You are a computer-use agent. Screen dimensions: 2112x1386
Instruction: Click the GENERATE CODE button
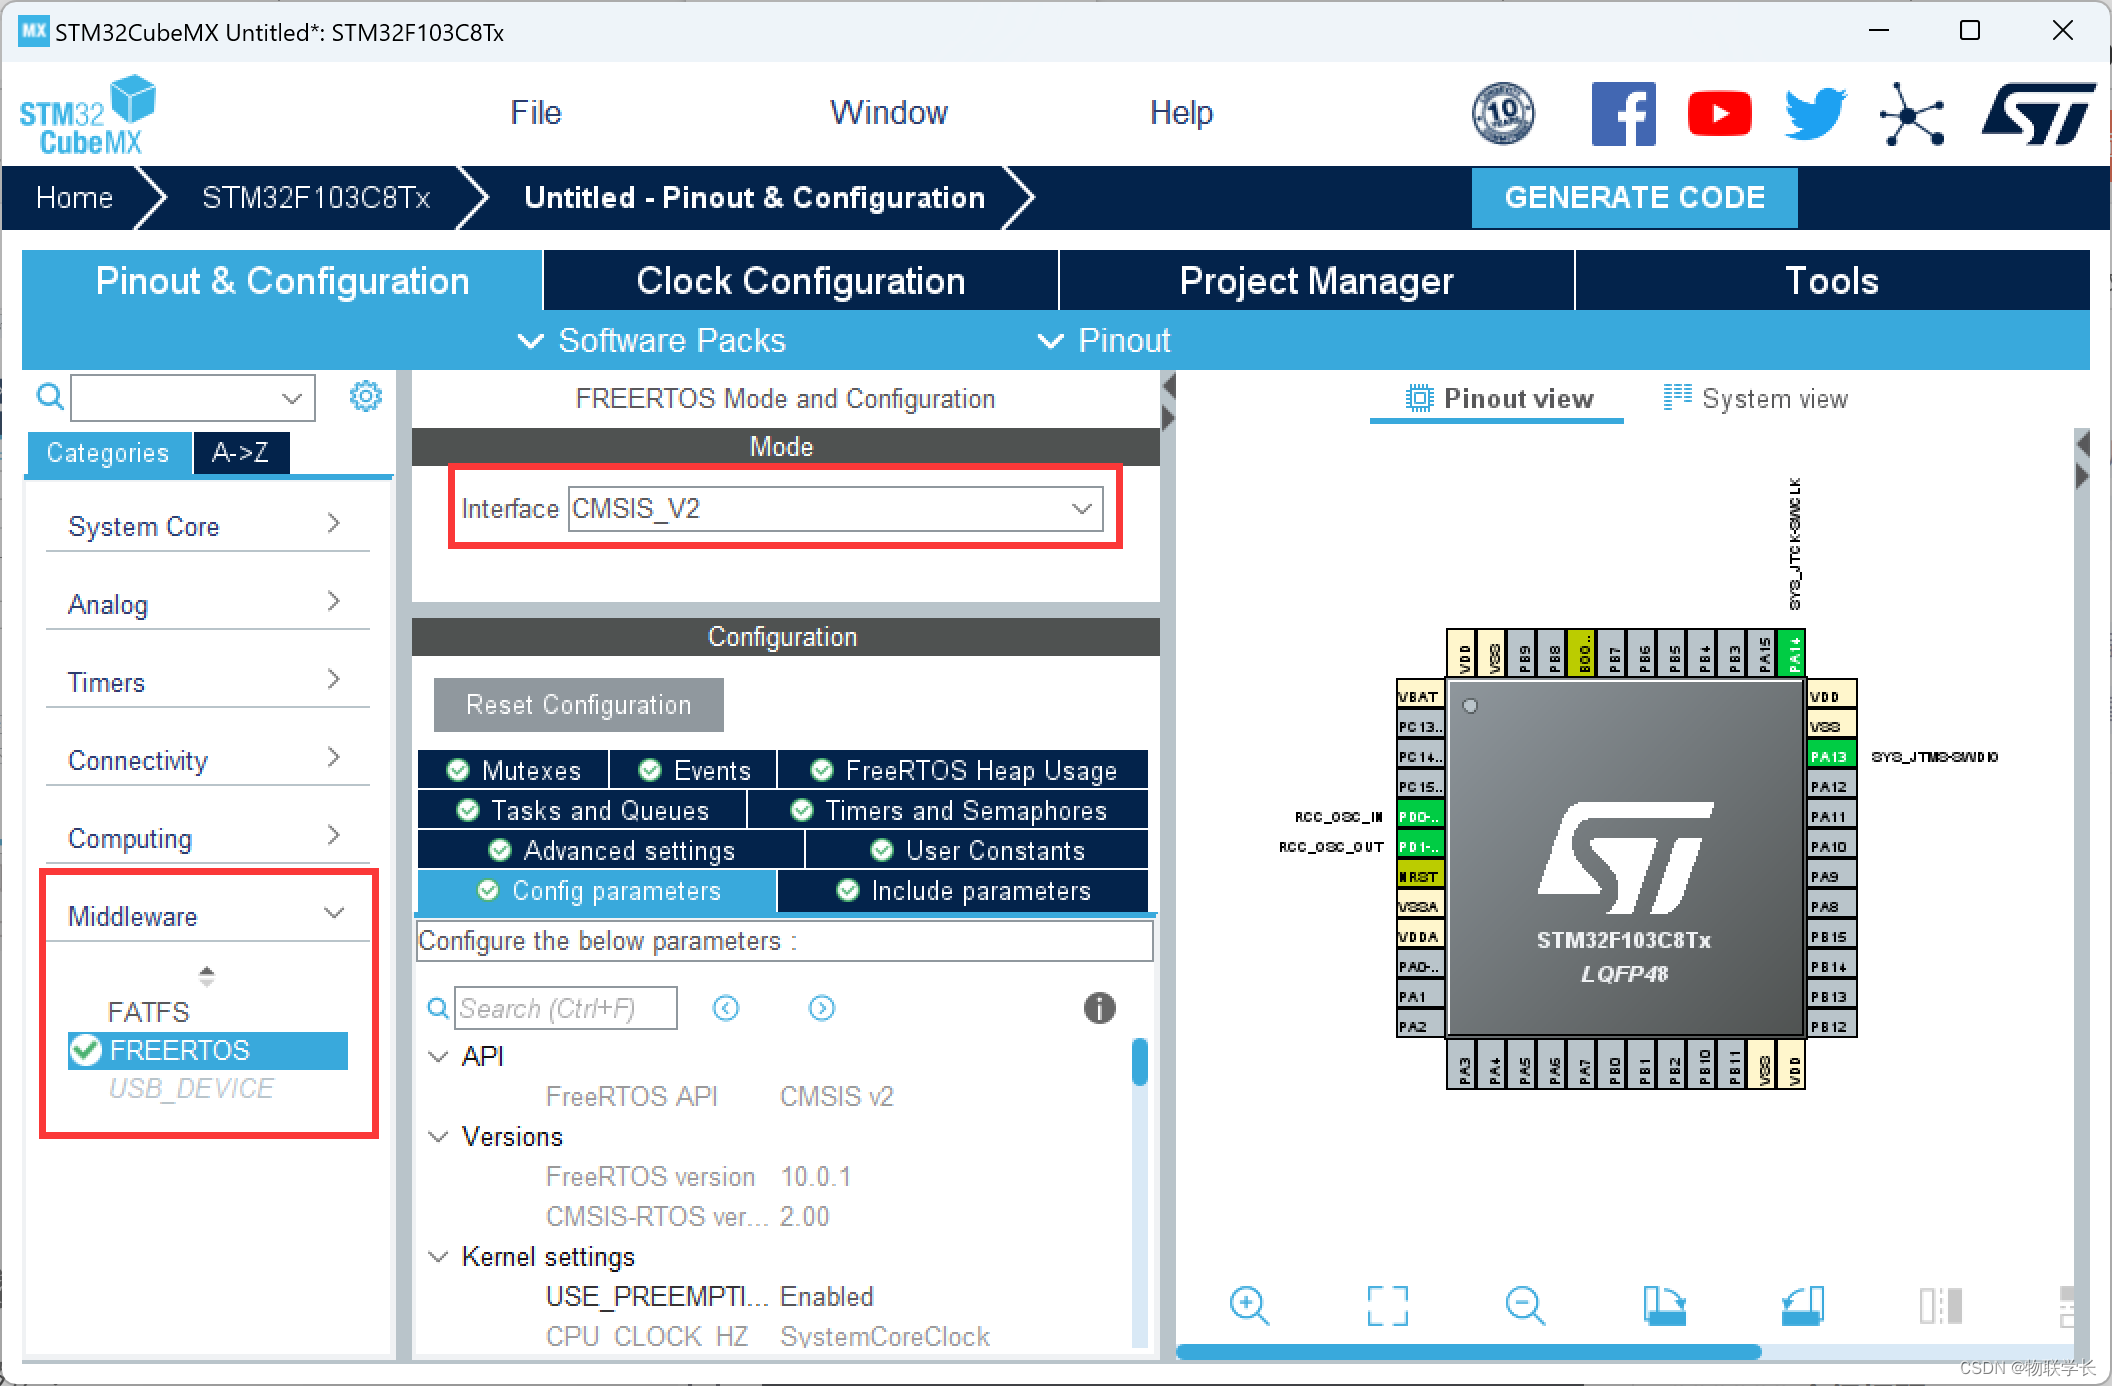[x=1634, y=197]
